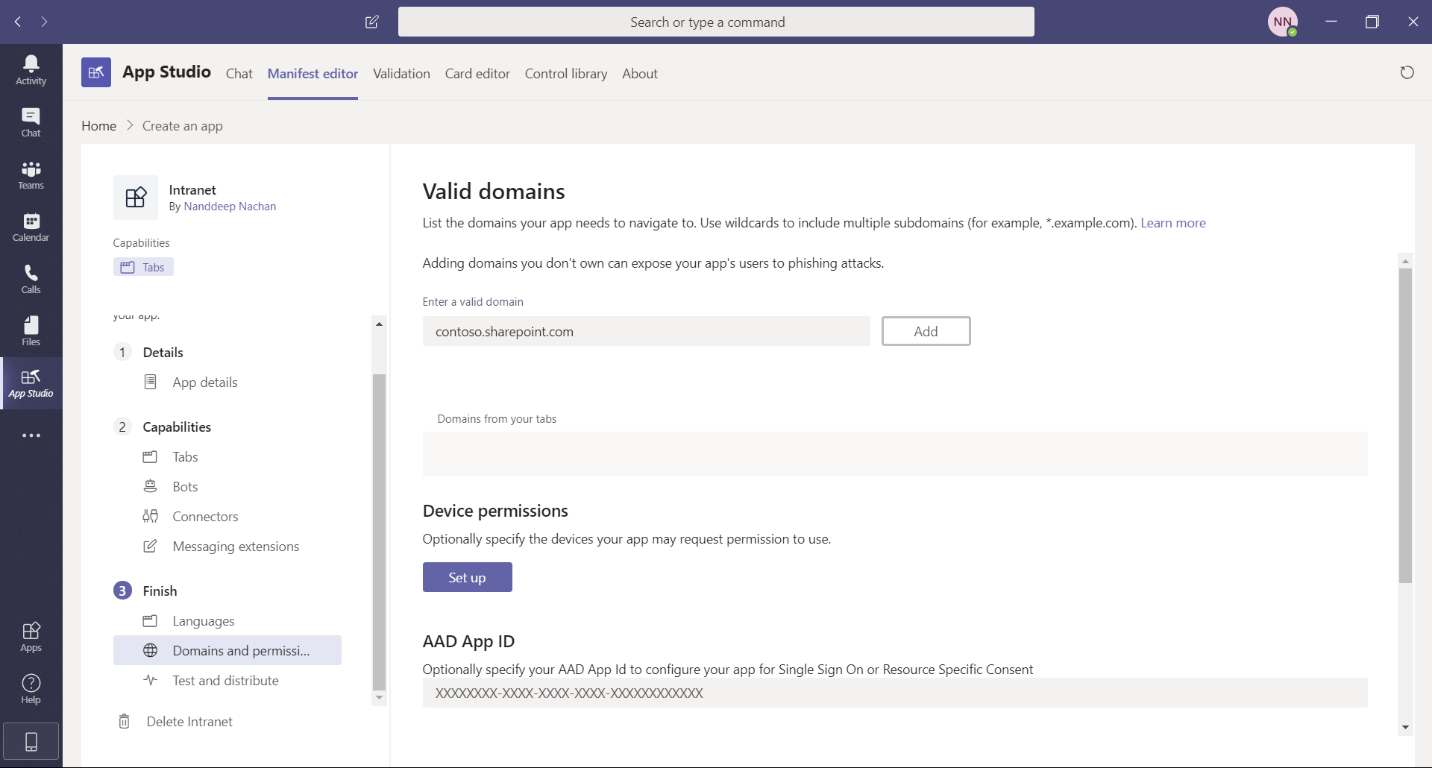Follow the Learn more link

[1173, 223]
